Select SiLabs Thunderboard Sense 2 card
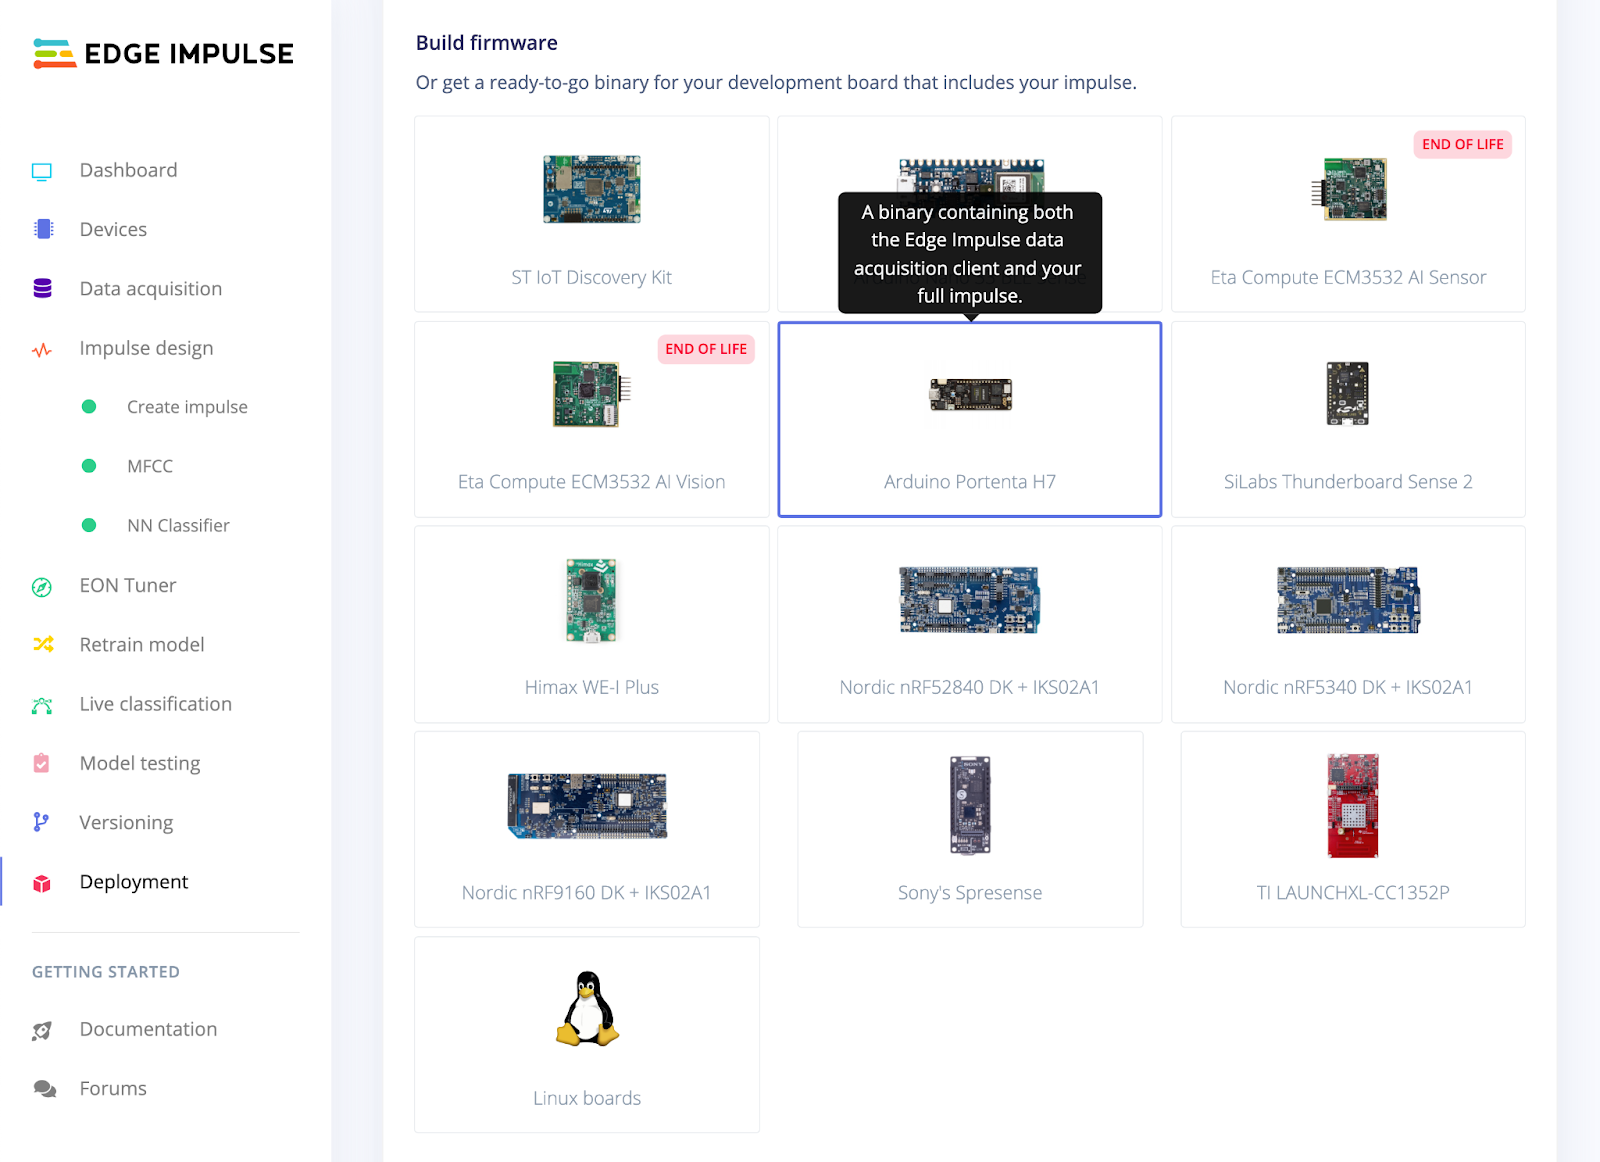Screen dimensions: 1600x1162 pos(1348,419)
